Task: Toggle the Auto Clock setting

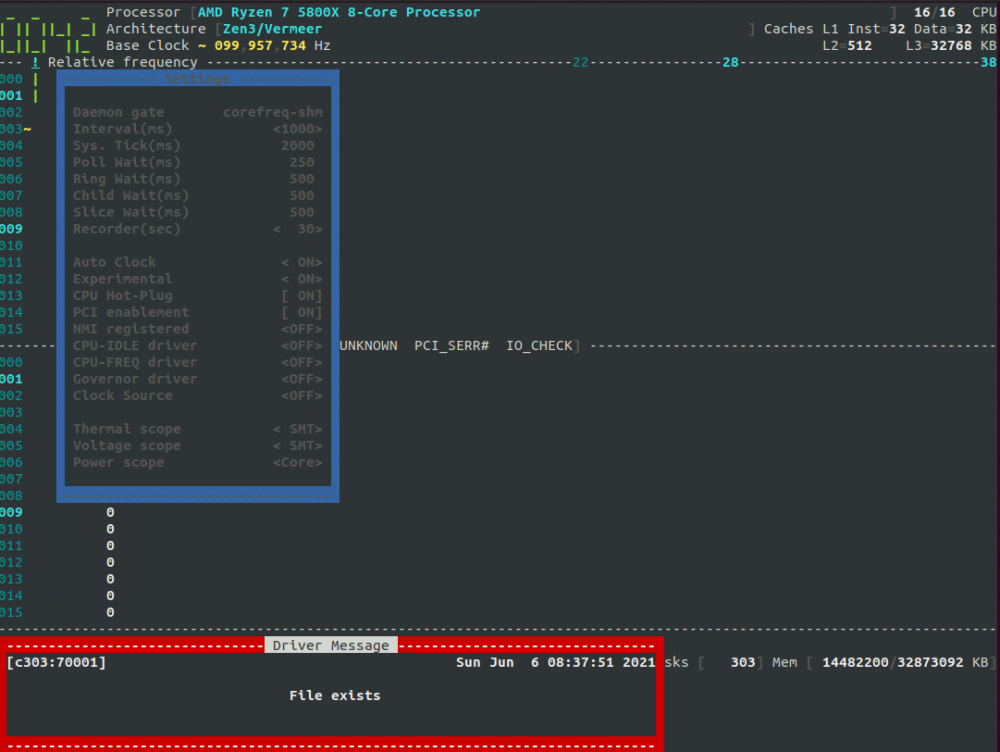Action: pos(302,262)
